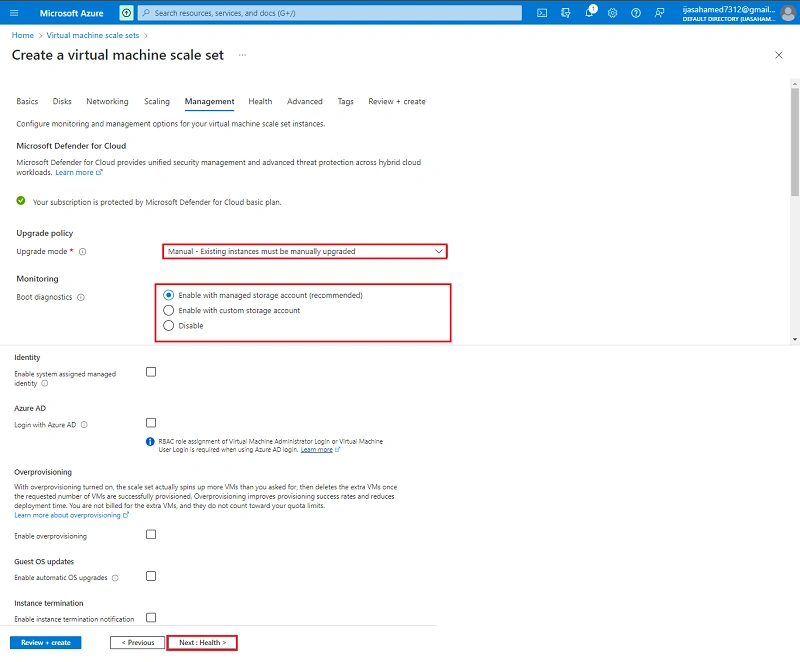Open the notifications bell
This screenshot has height=662, width=800.
click(x=589, y=12)
